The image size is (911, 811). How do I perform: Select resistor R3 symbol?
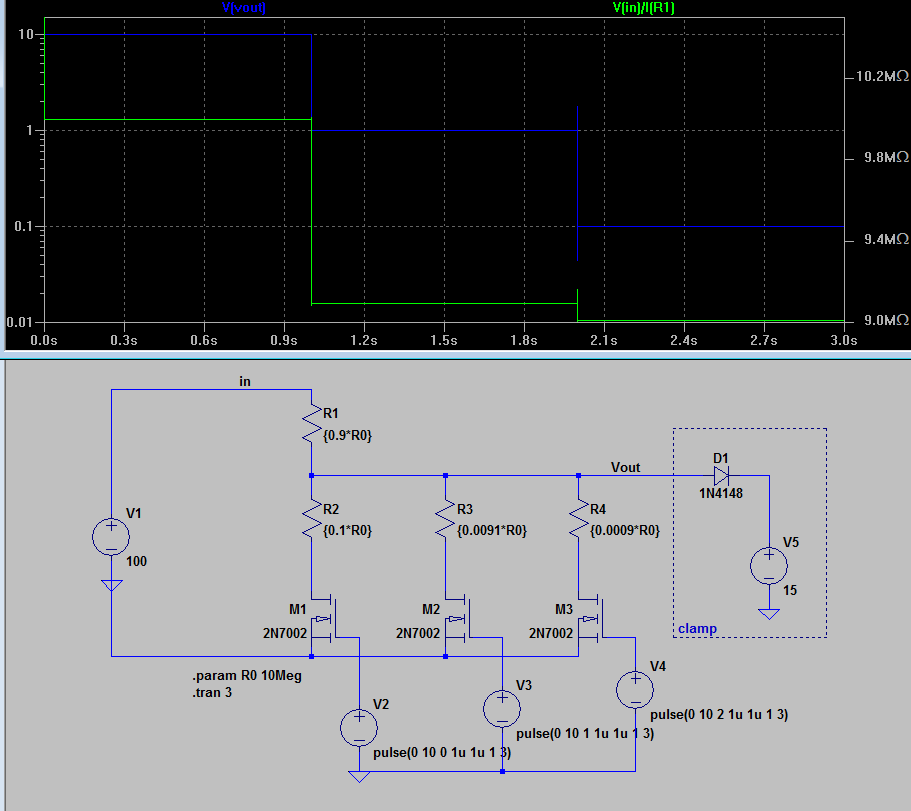[446, 520]
